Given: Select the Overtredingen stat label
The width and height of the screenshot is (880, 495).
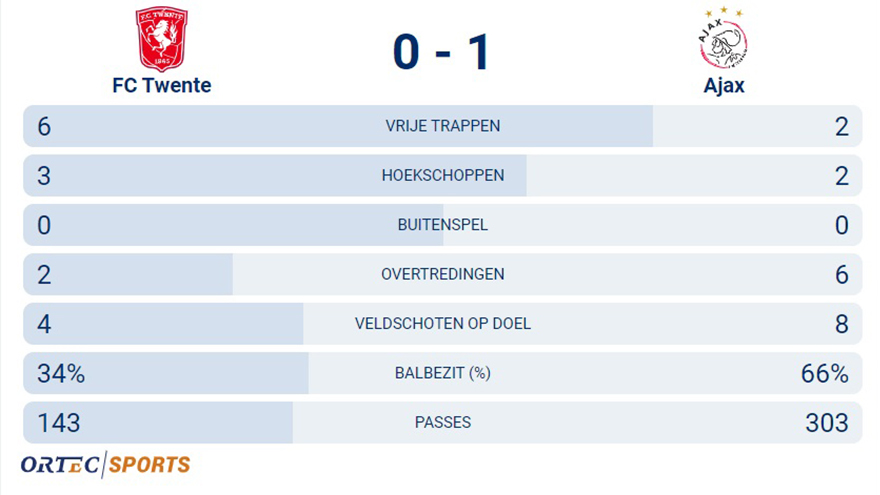Looking at the screenshot, I should coord(442,274).
